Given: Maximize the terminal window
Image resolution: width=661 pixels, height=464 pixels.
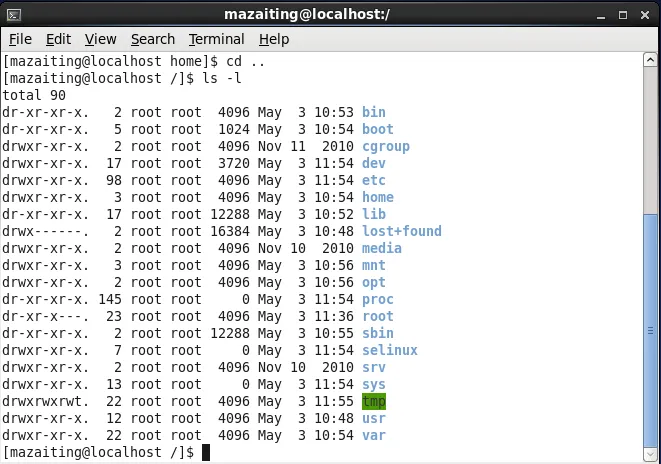Looking at the screenshot, I should pyautogui.click(x=623, y=16).
